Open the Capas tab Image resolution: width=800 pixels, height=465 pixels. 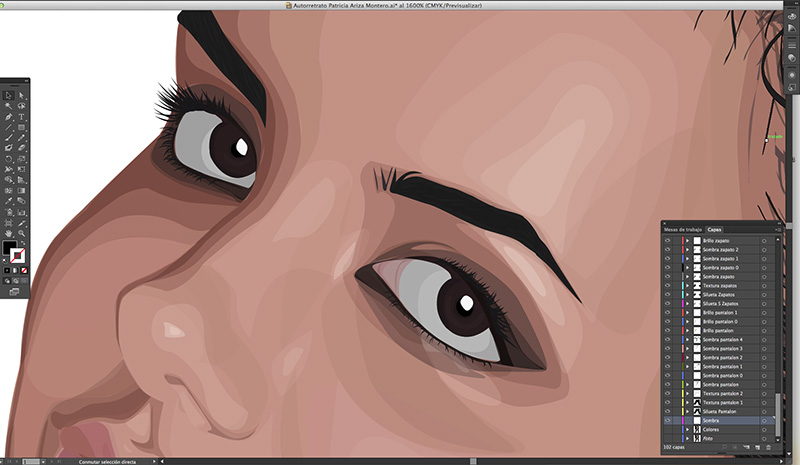click(x=714, y=230)
